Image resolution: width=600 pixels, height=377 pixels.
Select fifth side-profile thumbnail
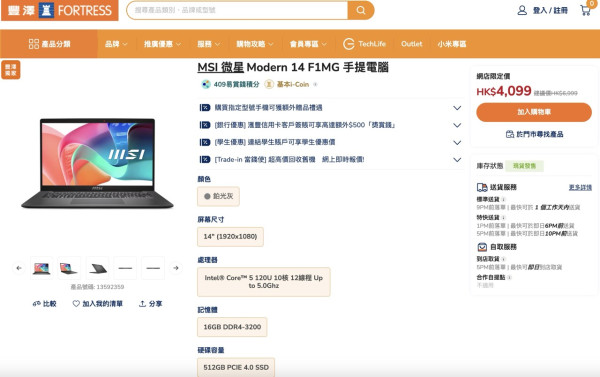pos(153,268)
